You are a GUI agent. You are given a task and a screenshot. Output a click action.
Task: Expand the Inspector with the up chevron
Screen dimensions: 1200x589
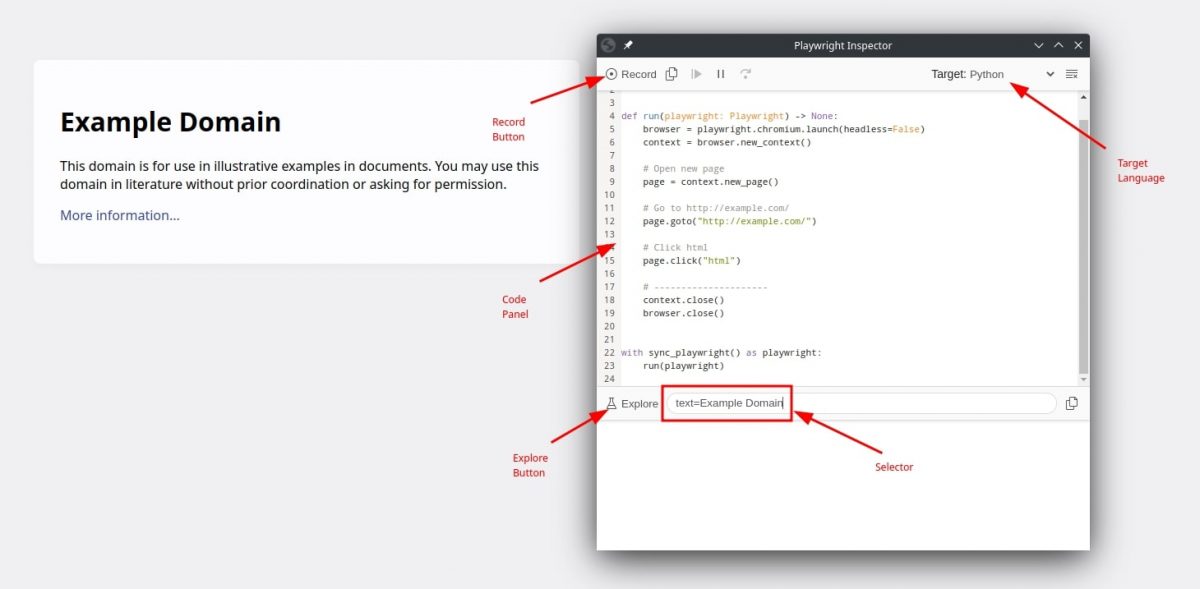pyautogui.click(x=1058, y=45)
